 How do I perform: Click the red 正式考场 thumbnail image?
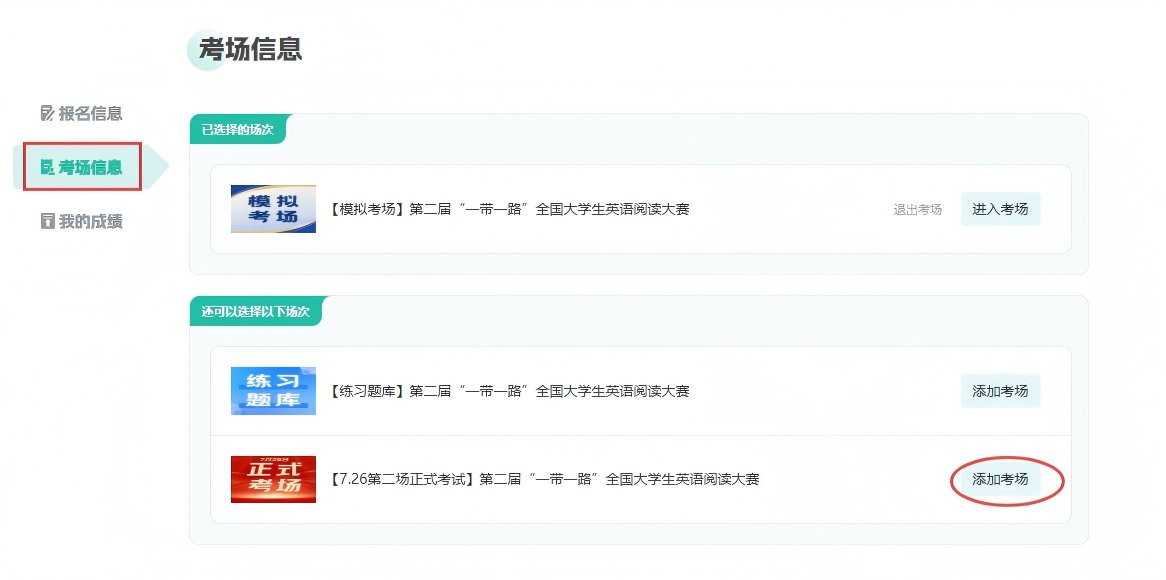pos(273,479)
